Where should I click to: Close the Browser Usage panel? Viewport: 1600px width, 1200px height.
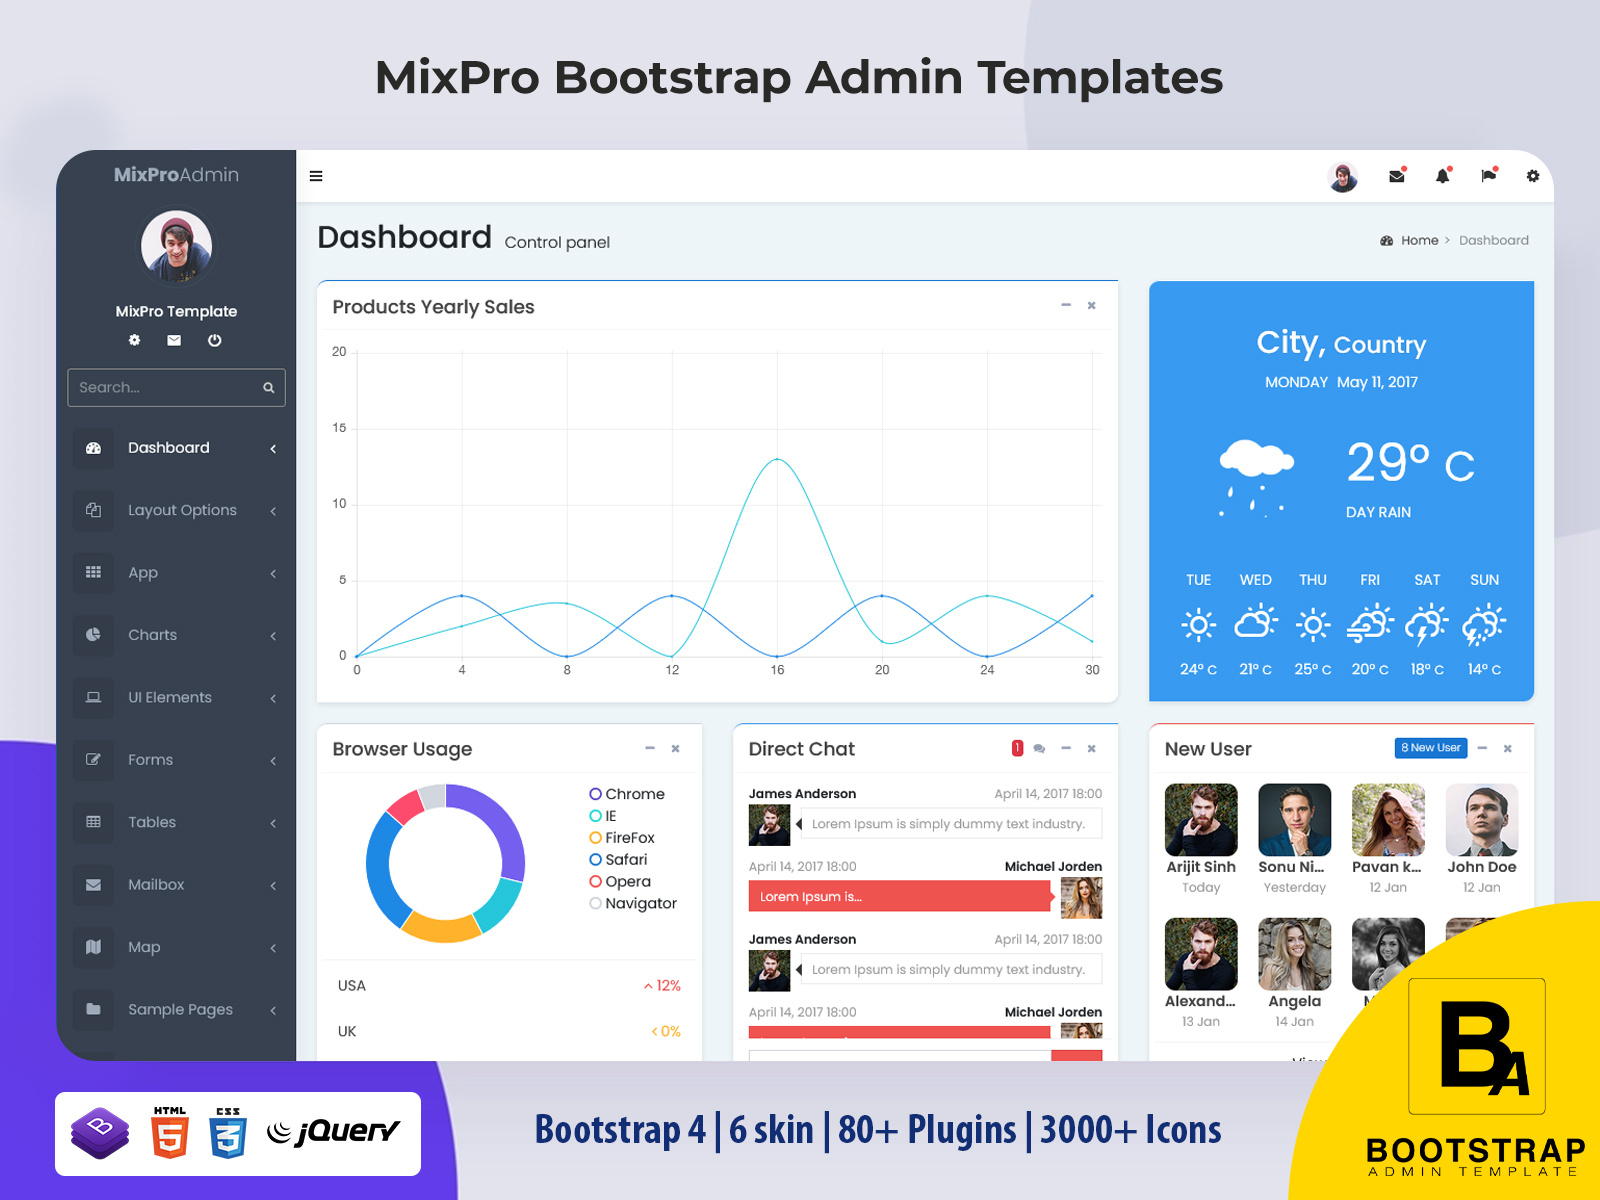[x=676, y=748]
